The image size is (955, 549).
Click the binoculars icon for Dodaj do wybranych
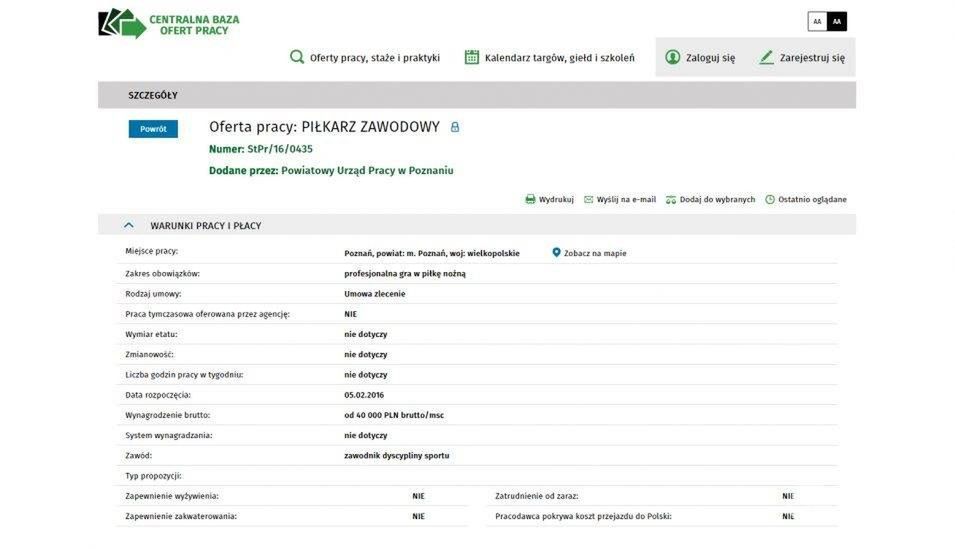tap(671, 199)
